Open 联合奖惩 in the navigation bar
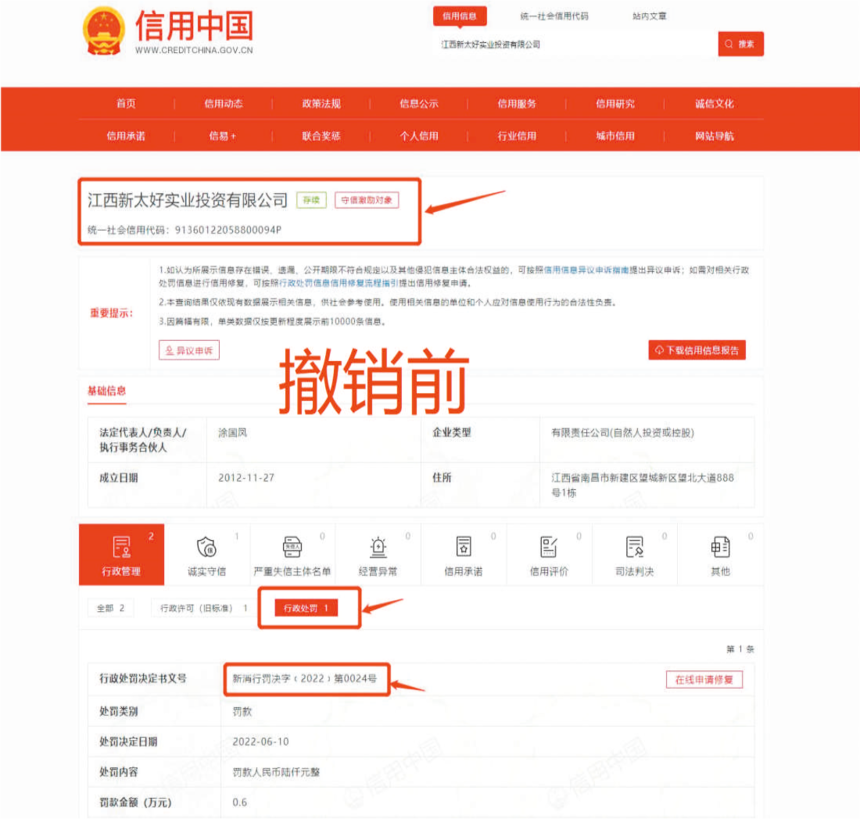The height and width of the screenshot is (819, 860). [321, 136]
